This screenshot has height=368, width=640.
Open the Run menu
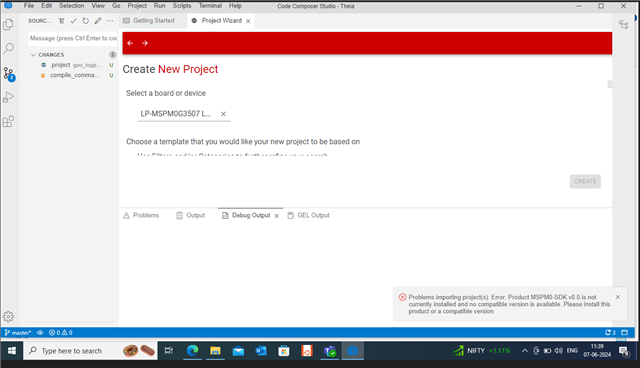pyautogui.click(x=160, y=6)
